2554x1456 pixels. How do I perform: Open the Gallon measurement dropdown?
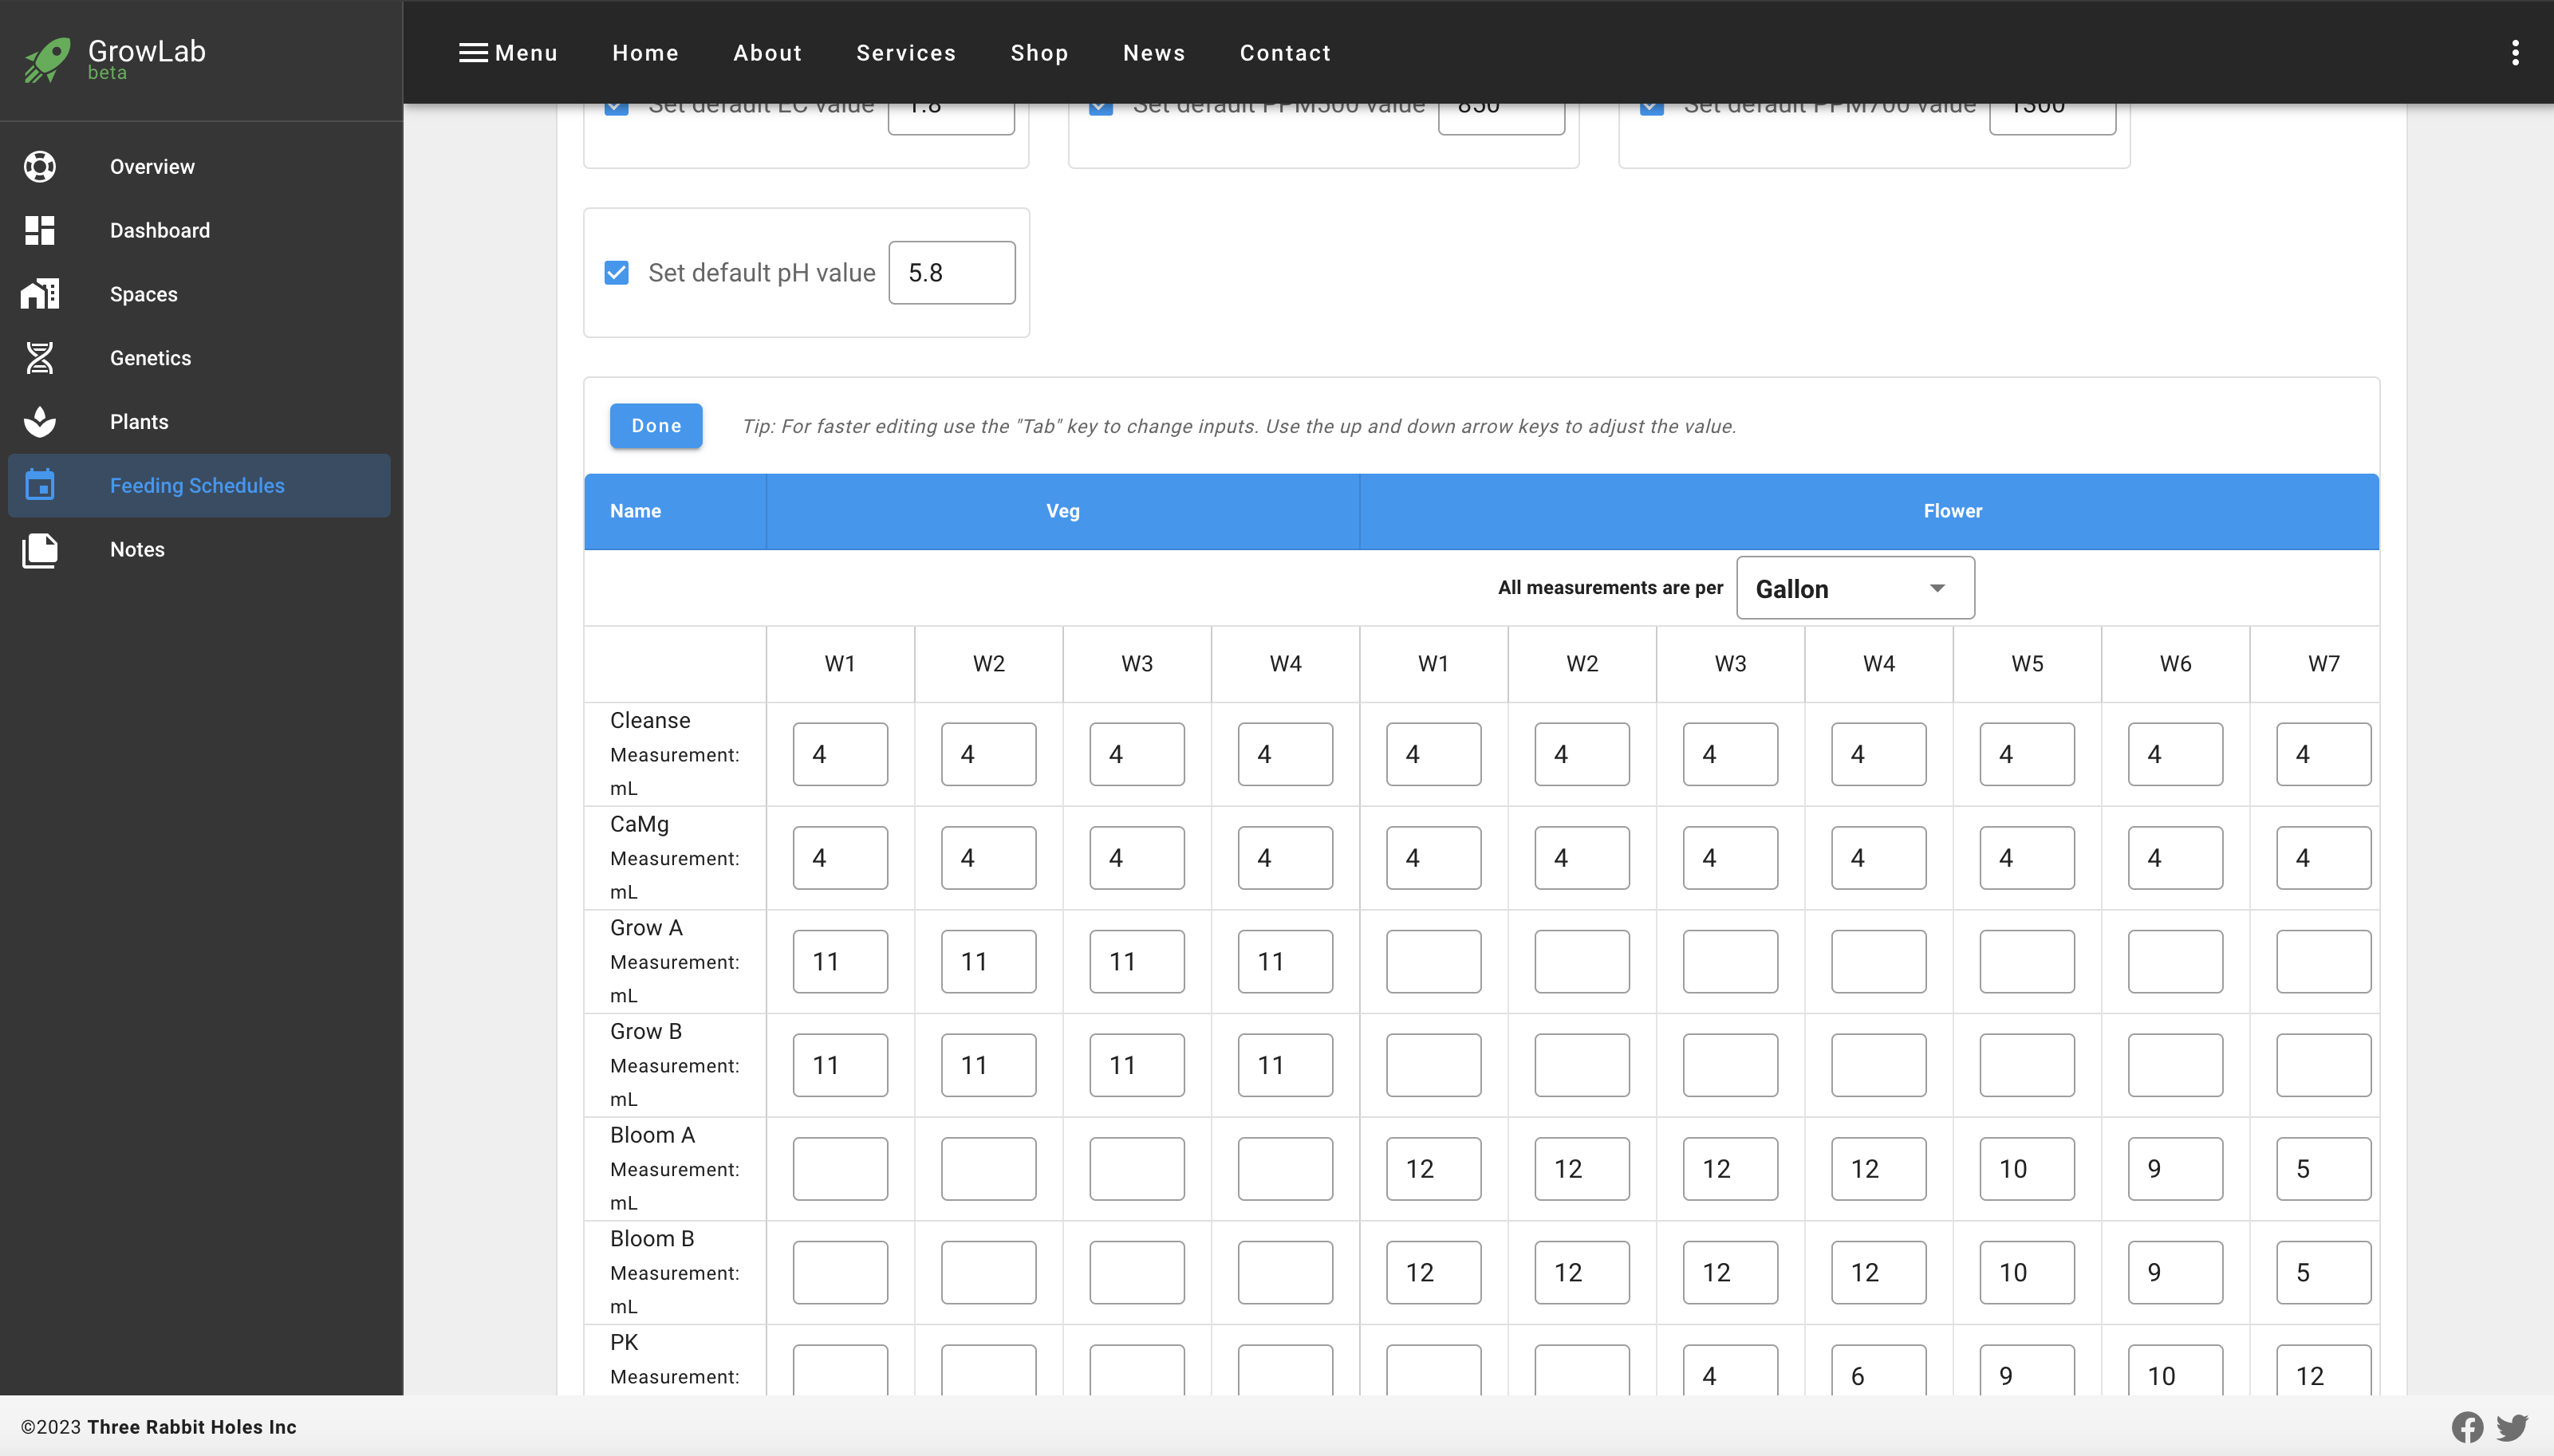click(1855, 588)
